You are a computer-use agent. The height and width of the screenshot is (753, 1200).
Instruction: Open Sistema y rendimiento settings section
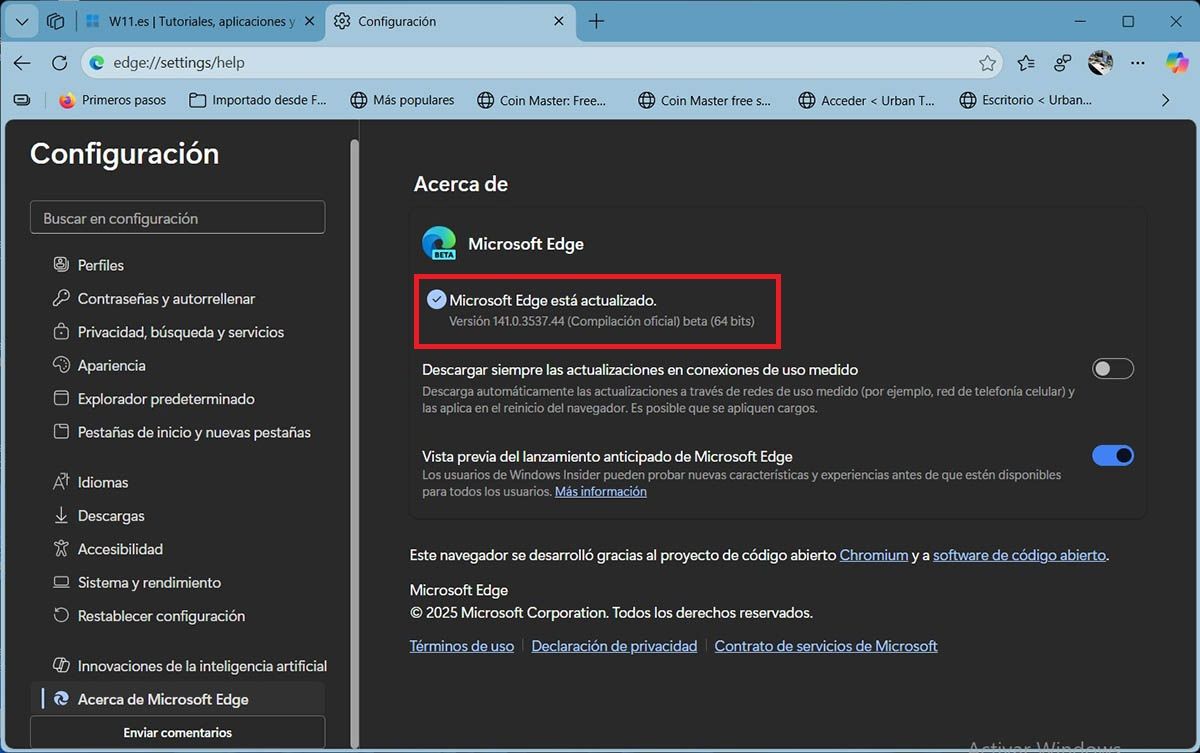pos(149,582)
